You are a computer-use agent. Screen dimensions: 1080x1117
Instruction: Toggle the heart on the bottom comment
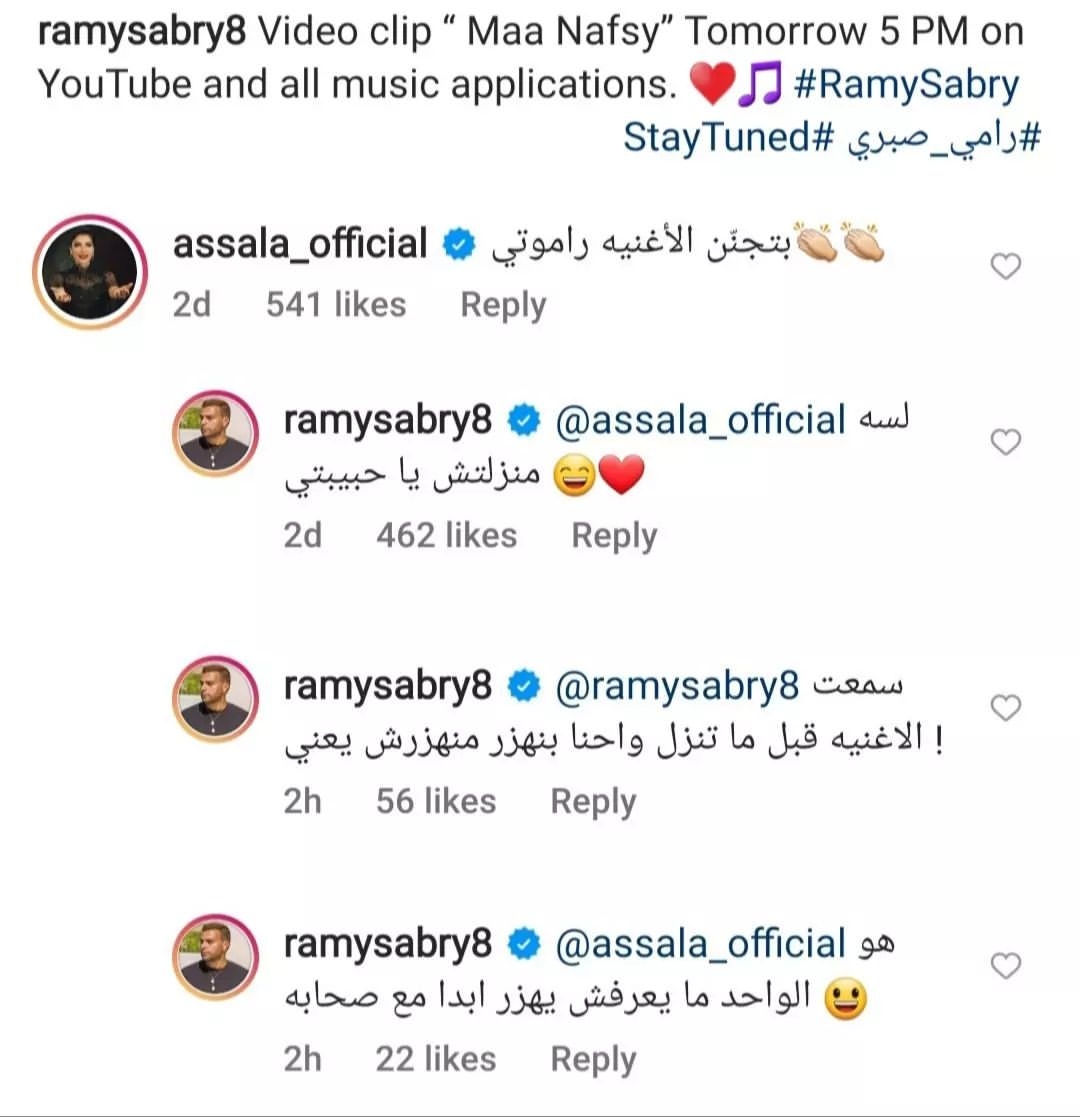click(1005, 965)
